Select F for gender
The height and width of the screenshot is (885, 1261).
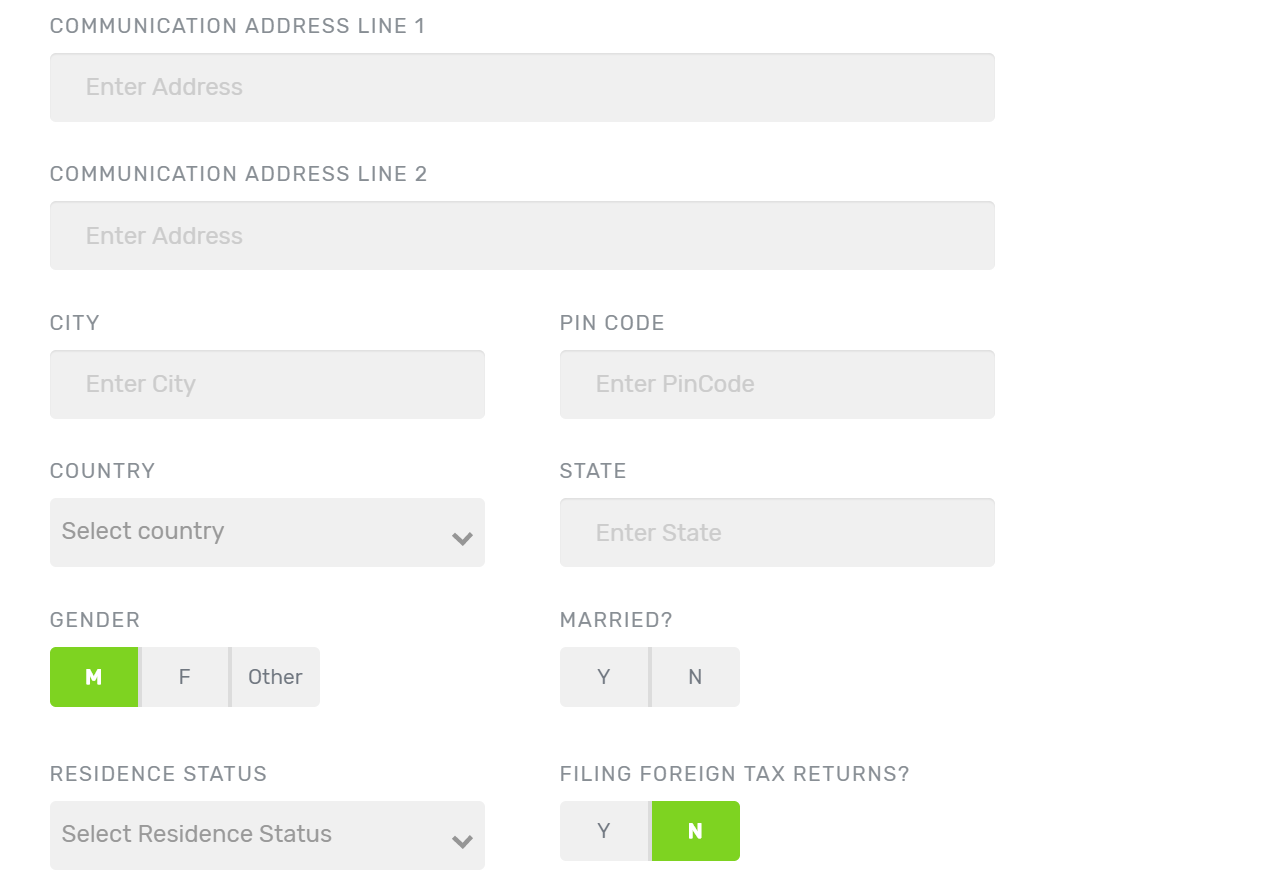coord(185,677)
